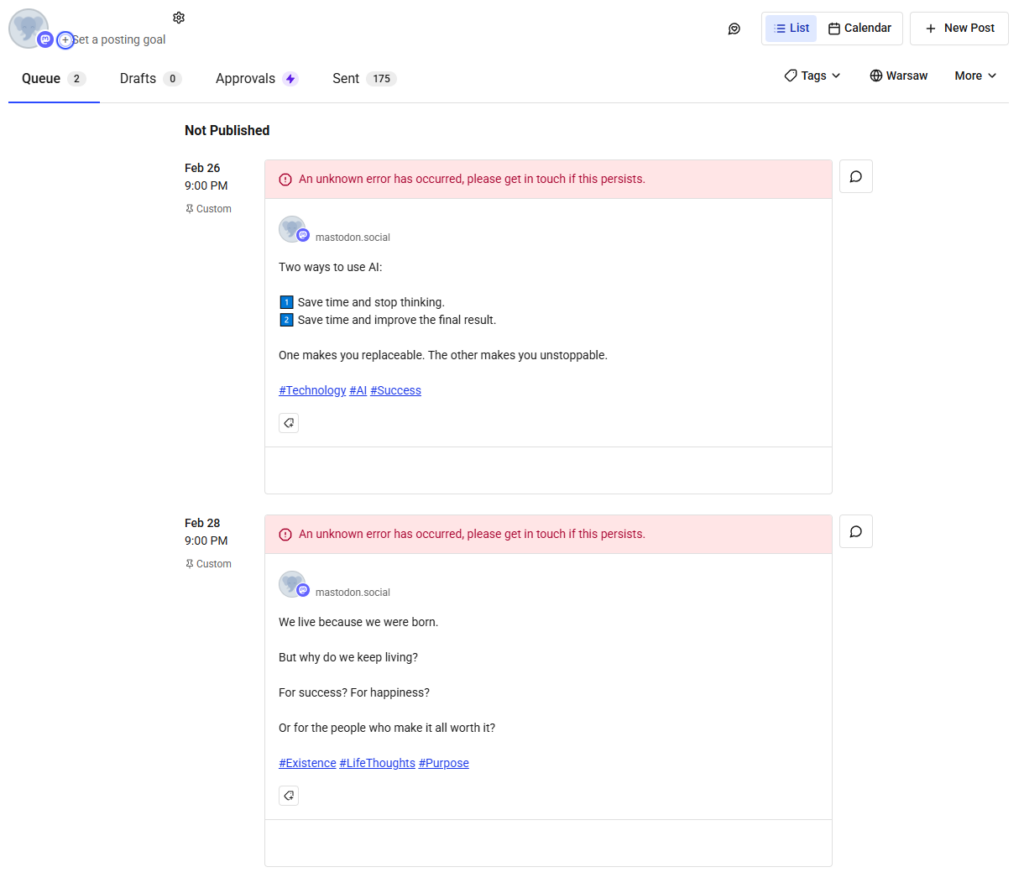The width and height of the screenshot is (1024, 888).
Task: Open comments for the Feb 28 post
Action: coord(856,532)
